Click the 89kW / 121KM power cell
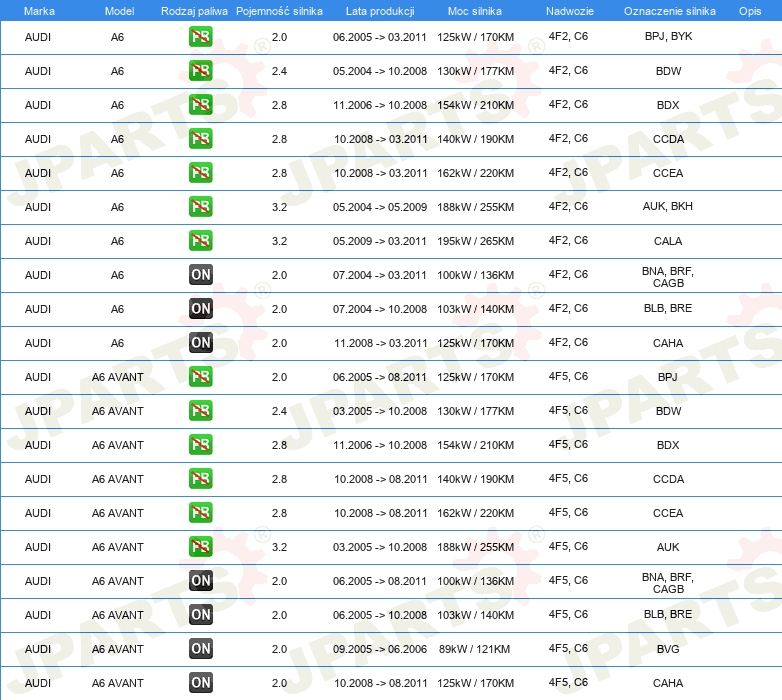 [x=475, y=649]
